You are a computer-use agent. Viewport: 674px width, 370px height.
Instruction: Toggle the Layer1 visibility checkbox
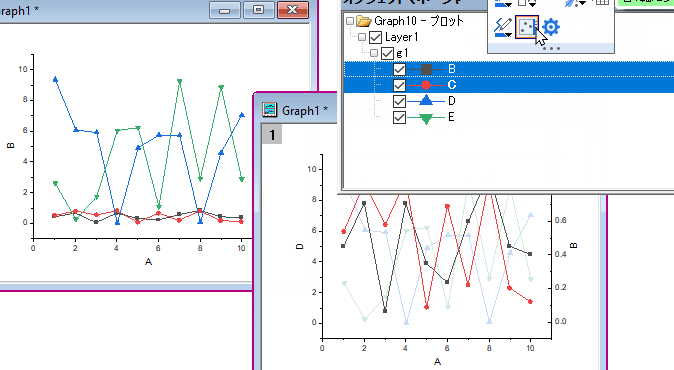[x=375, y=37]
